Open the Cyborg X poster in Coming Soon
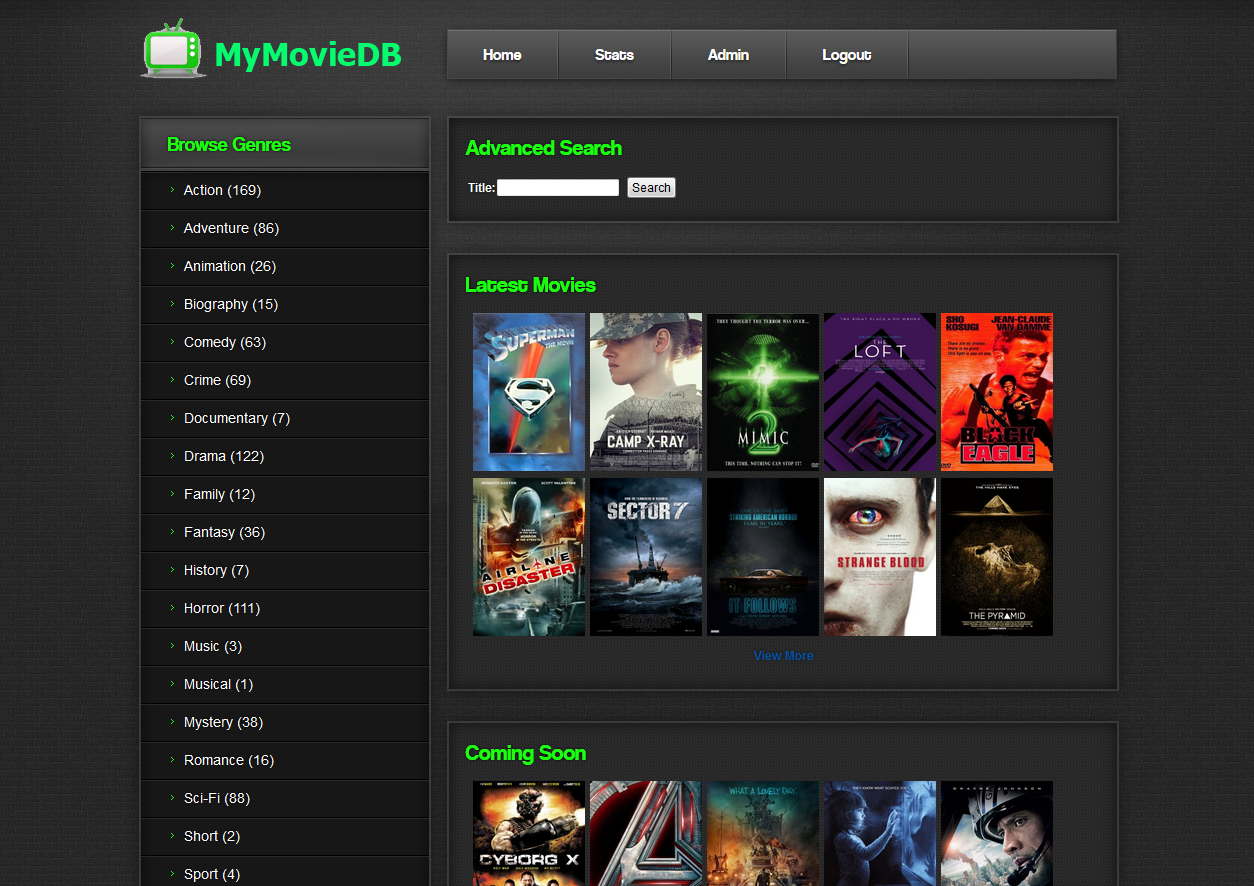The image size is (1254, 886). pyautogui.click(x=528, y=834)
